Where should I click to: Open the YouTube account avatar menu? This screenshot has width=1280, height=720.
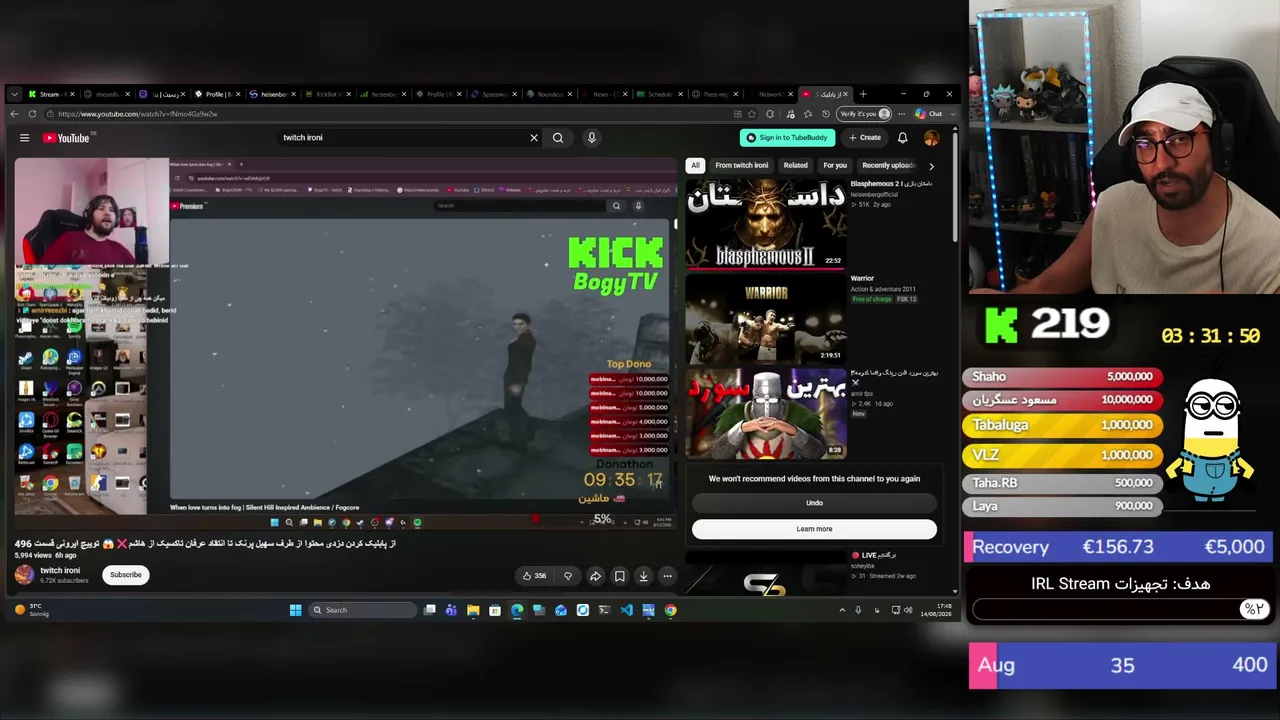tap(931, 138)
